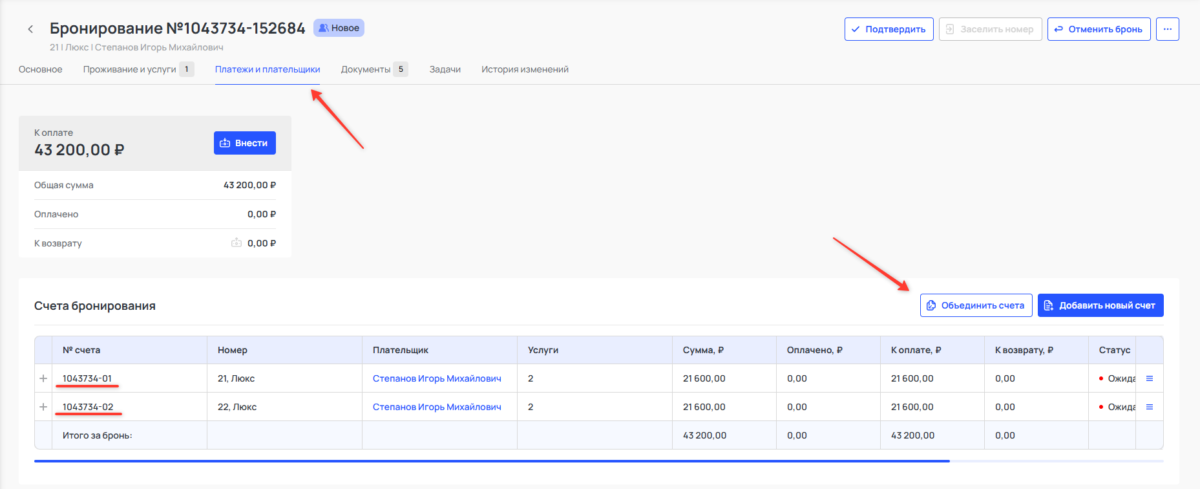This screenshot has height=489, width=1200.
Task: Click the Подтвердить button
Action: [x=889, y=29]
